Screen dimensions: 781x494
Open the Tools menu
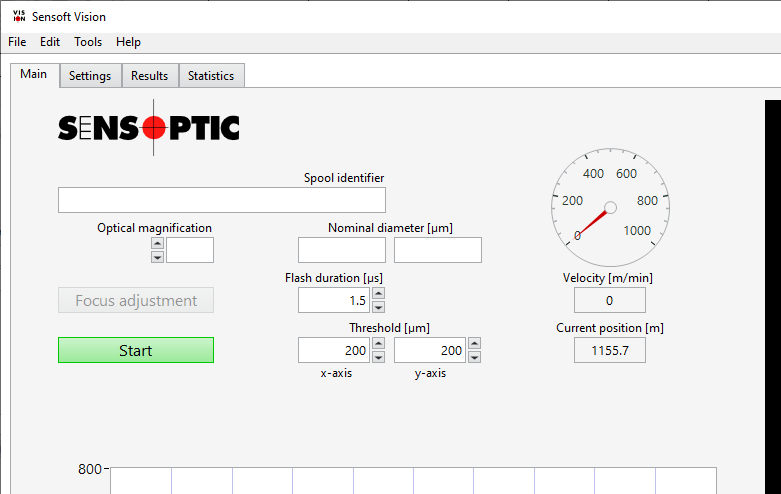point(88,42)
